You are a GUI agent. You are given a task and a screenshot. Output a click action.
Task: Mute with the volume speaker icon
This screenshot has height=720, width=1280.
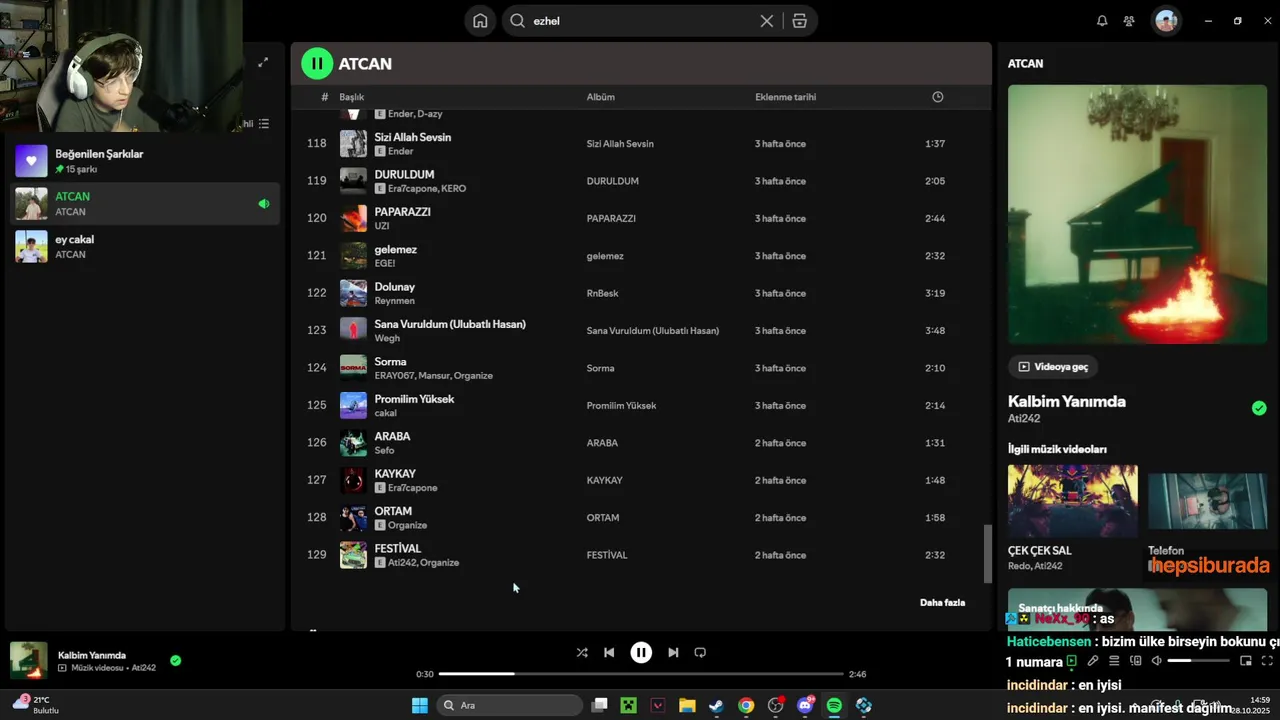point(1156,661)
